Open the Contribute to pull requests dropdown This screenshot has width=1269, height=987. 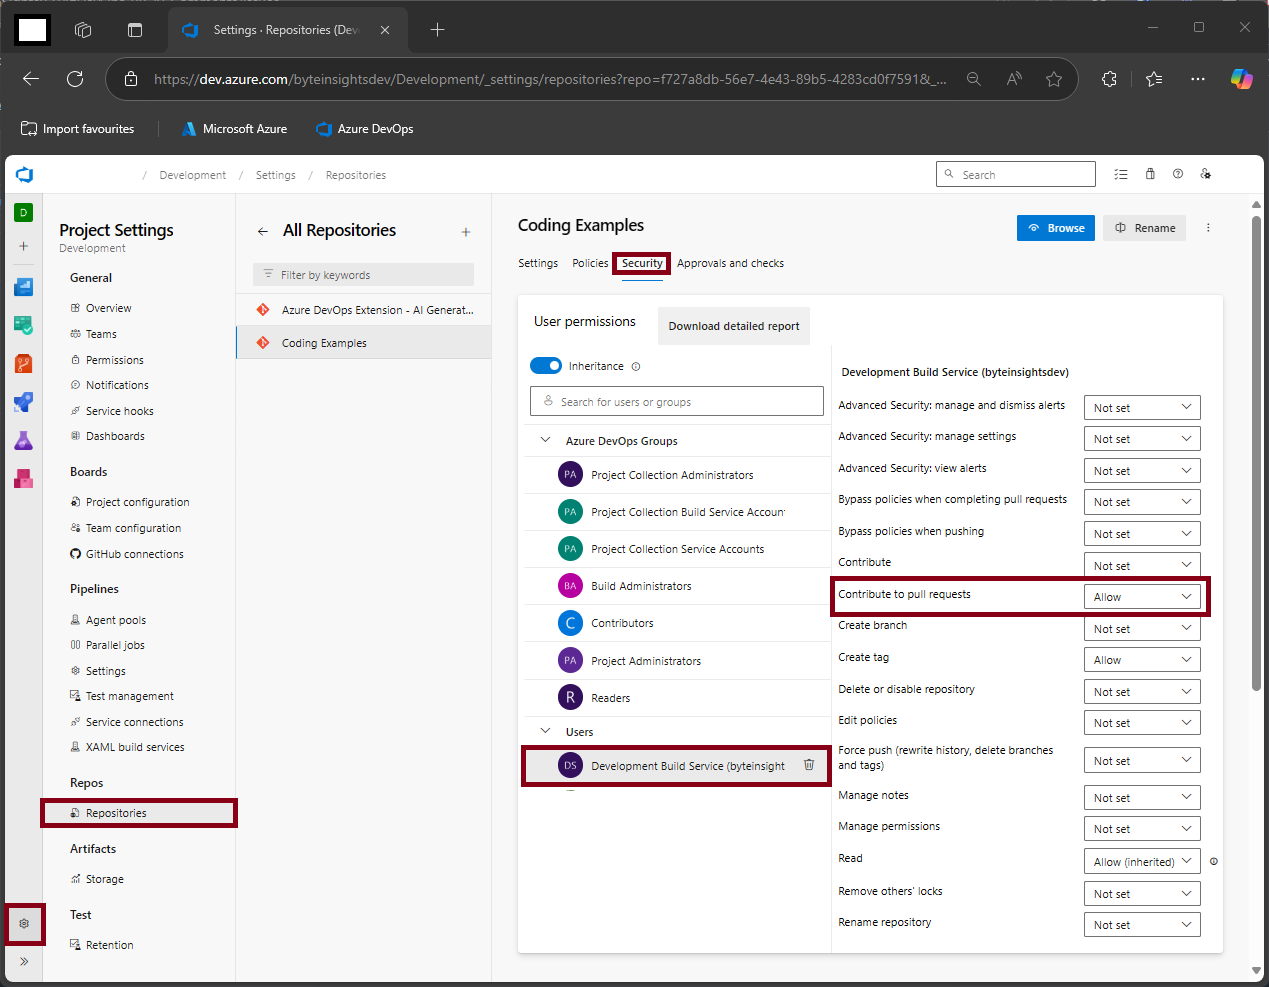1142,596
